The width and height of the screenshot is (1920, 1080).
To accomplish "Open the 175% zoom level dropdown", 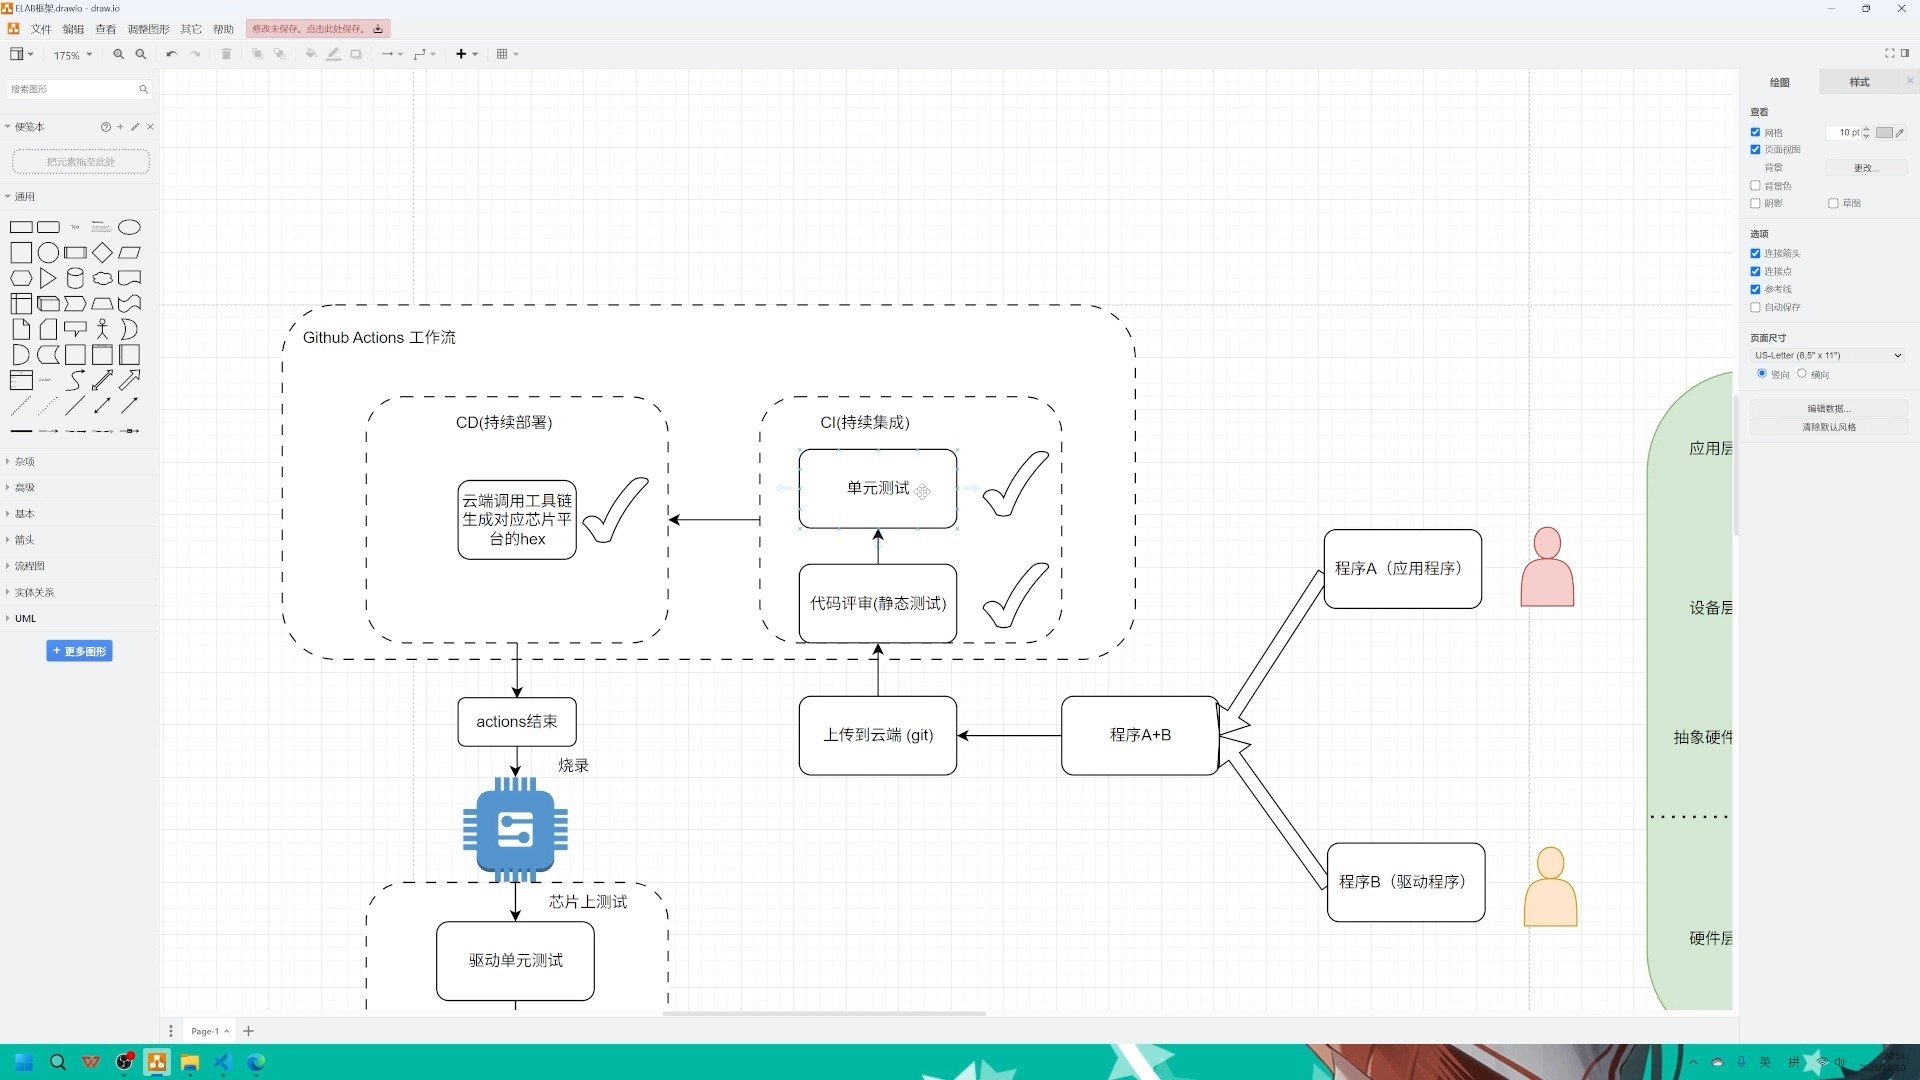I will 72,55.
